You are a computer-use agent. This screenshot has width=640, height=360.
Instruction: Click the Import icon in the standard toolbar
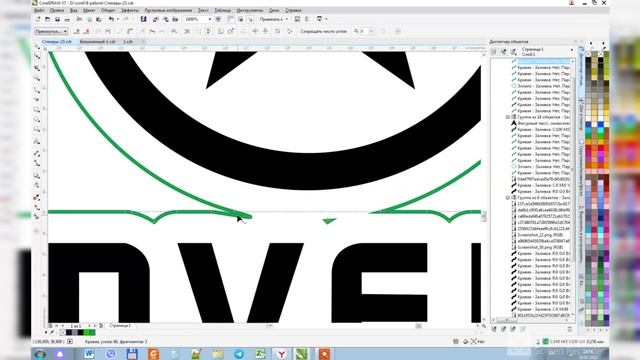tap(156, 19)
